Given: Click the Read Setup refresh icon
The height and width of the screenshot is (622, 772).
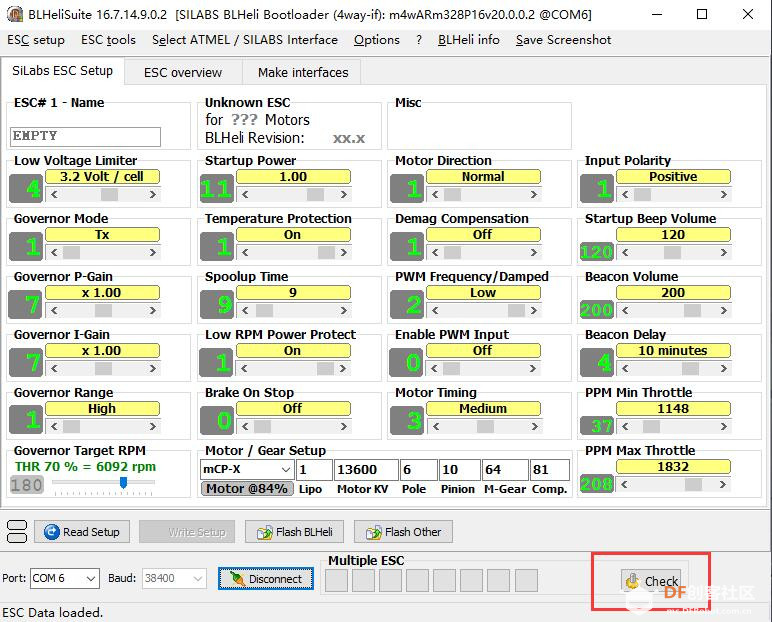Looking at the screenshot, I should (52, 532).
